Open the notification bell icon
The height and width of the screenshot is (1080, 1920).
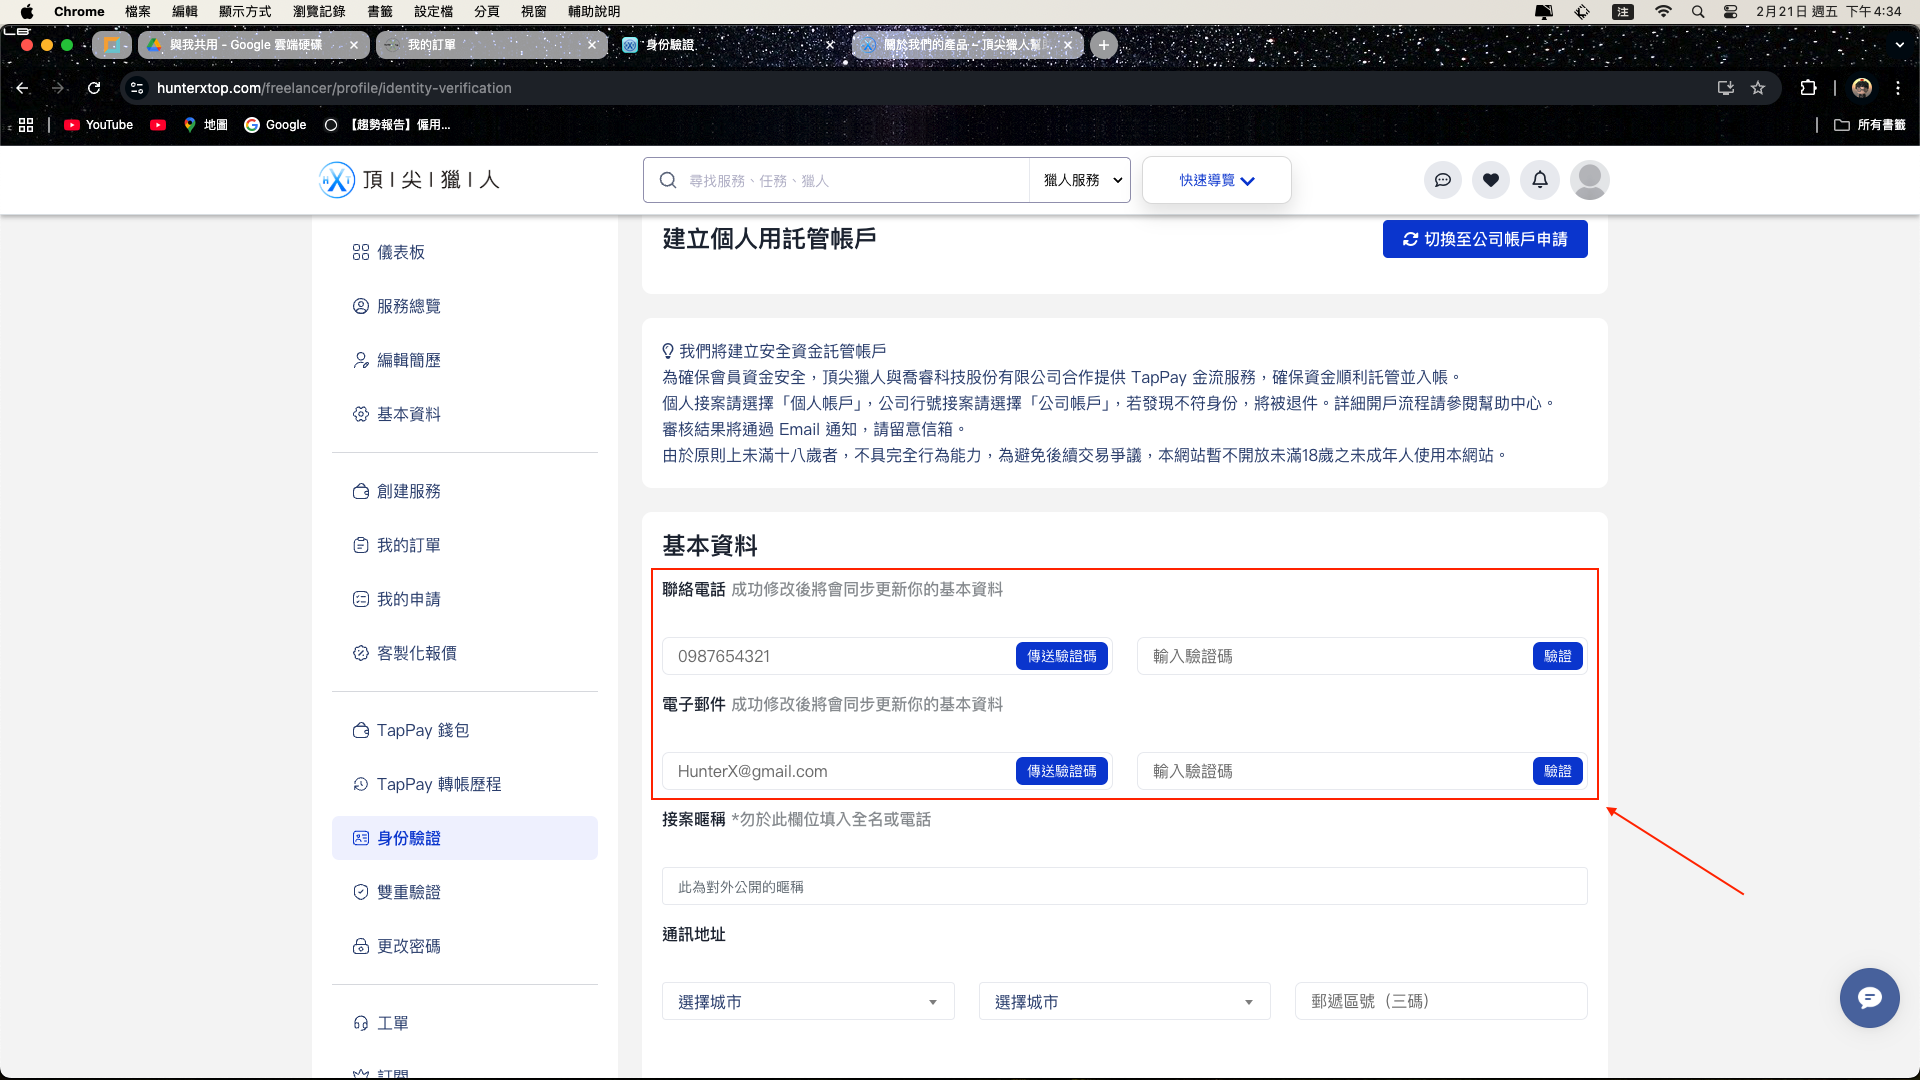[x=1539, y=180]
